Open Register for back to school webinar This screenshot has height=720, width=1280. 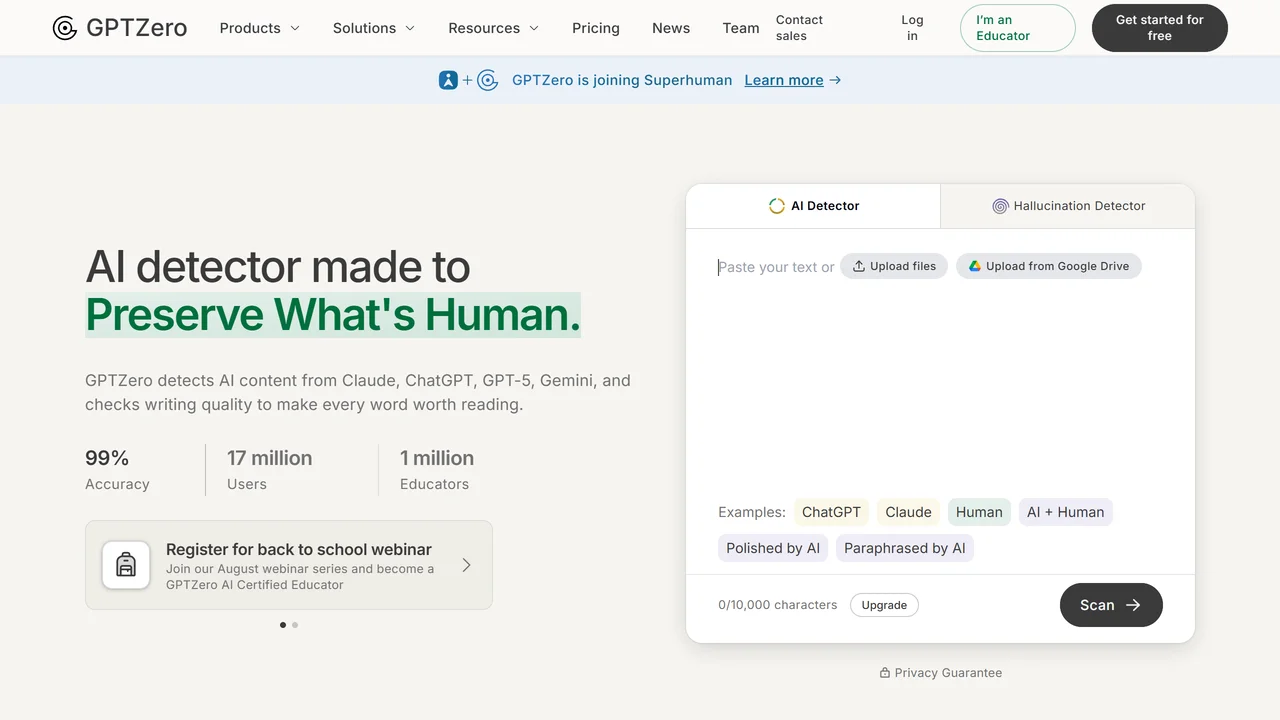point(289,565)
